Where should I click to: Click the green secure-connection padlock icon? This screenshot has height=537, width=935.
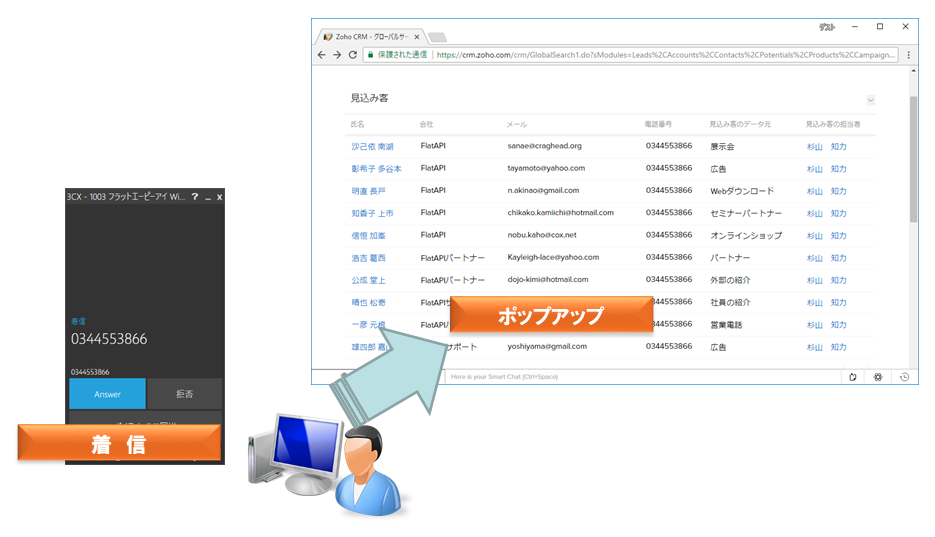click(x=370, y=55)
